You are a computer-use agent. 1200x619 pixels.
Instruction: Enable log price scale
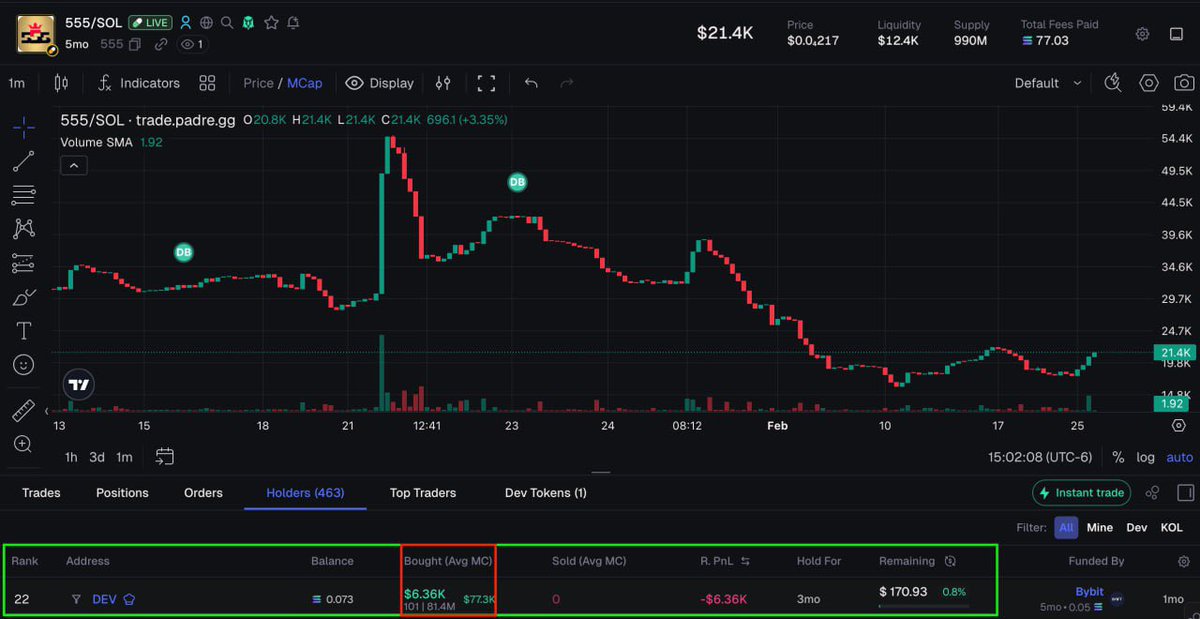point(1145,457)
